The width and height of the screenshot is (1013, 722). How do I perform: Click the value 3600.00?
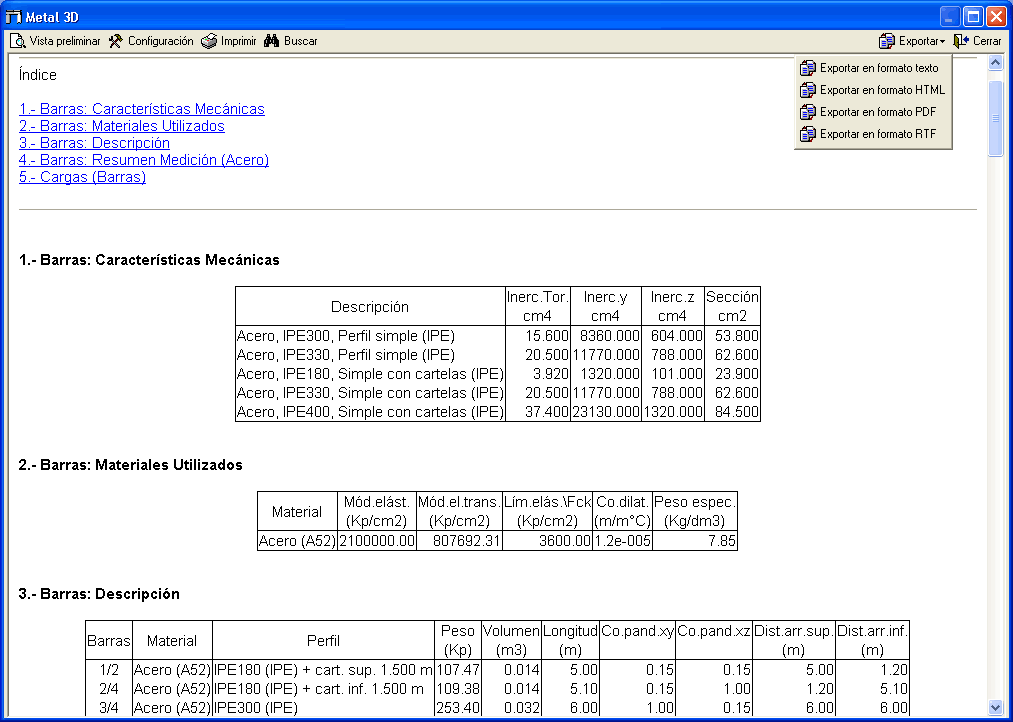565,541
